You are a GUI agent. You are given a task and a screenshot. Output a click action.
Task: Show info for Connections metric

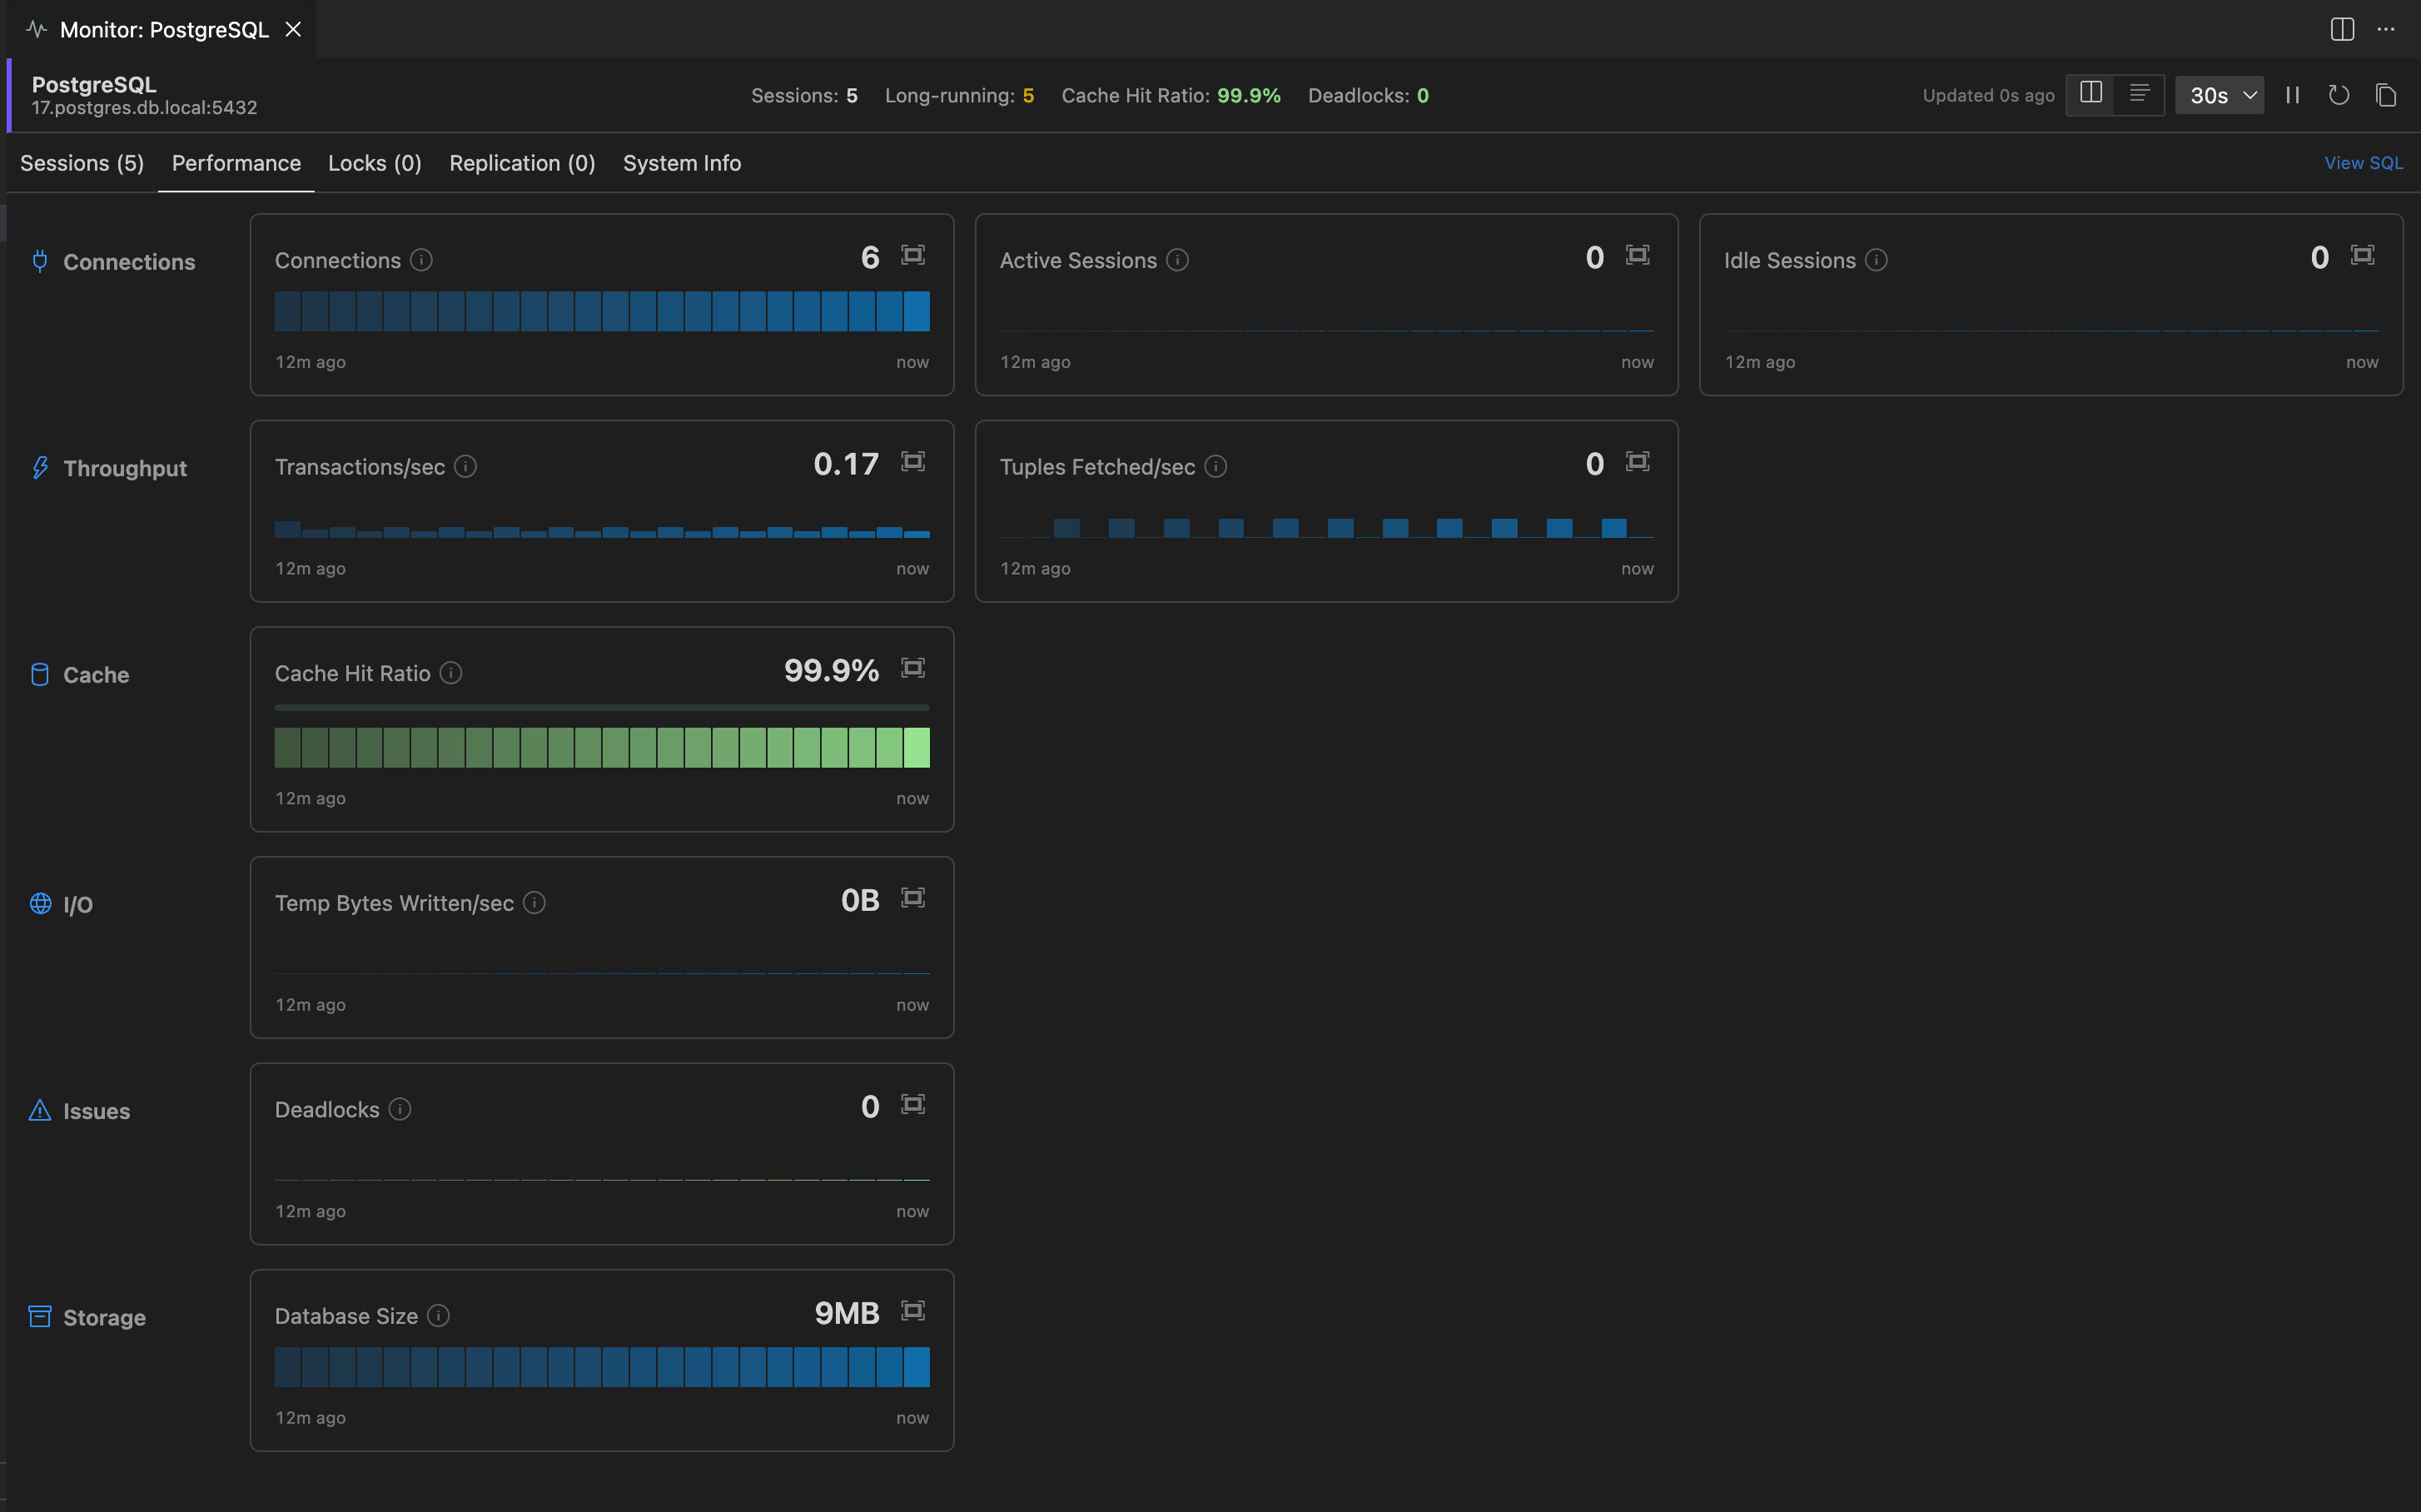(x=421, y=260)
